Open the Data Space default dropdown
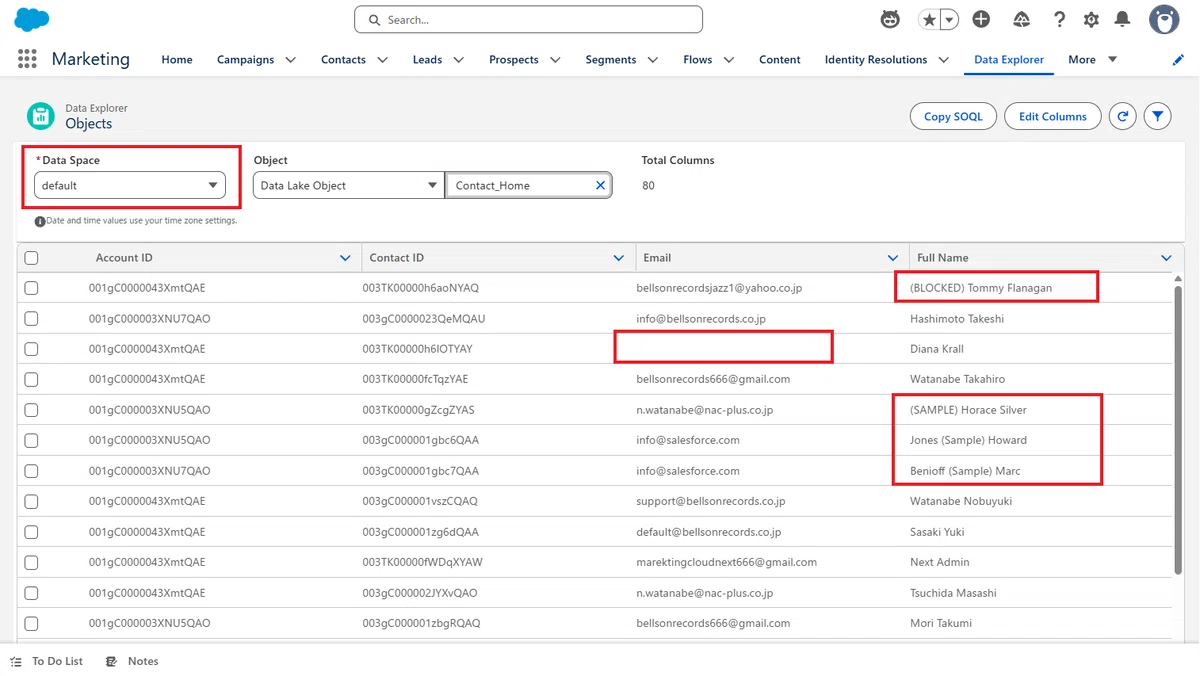This screenshot has width=1200, height=676. coord(130,185)
